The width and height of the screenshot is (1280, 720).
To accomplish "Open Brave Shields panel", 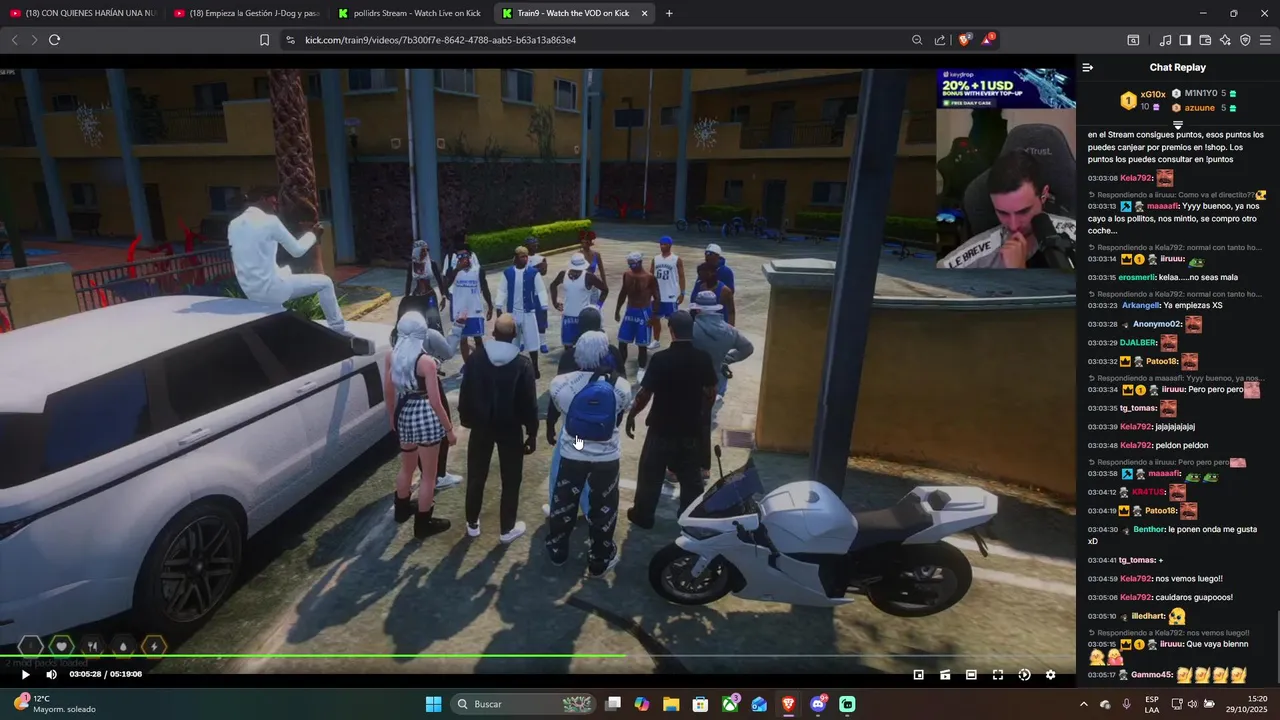I will [965, 40].
